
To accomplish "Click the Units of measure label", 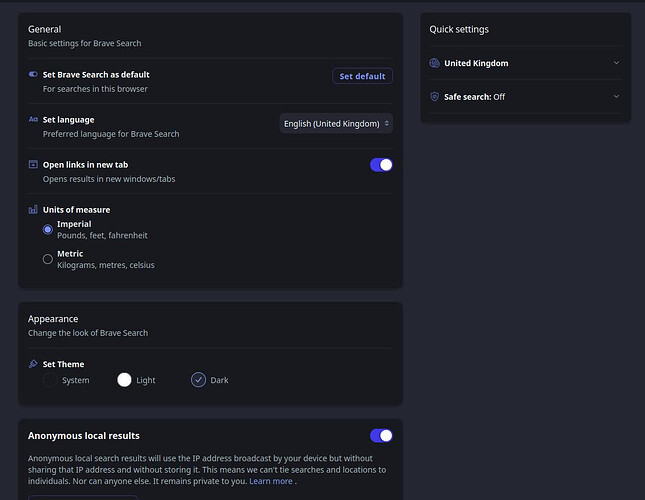I will [76, 210].
